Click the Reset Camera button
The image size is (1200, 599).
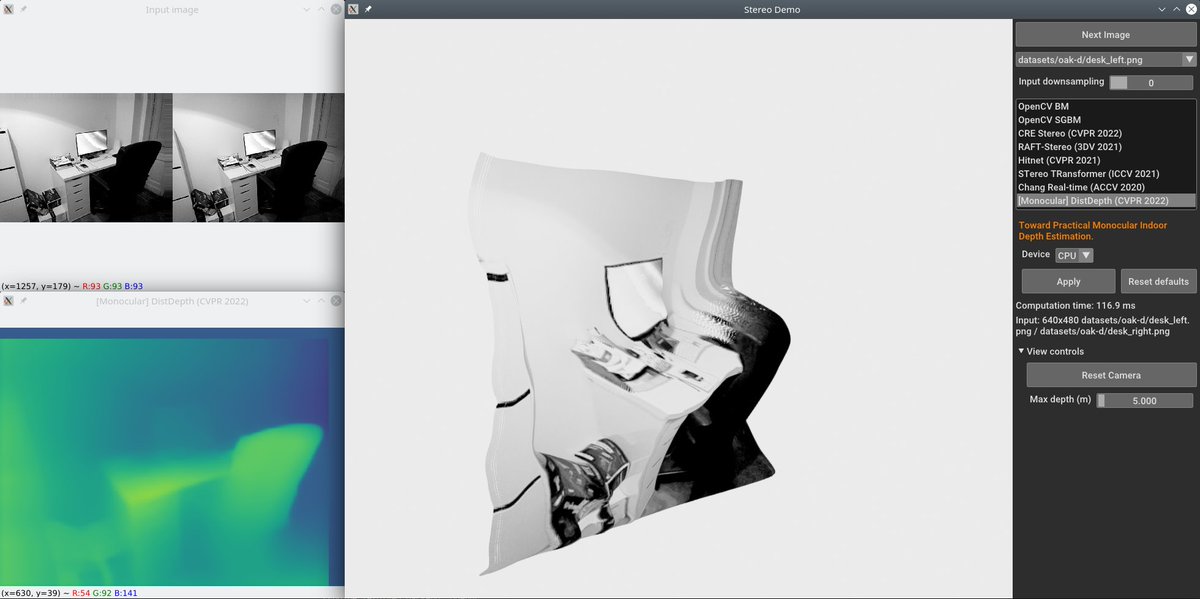pos(1111,375)
